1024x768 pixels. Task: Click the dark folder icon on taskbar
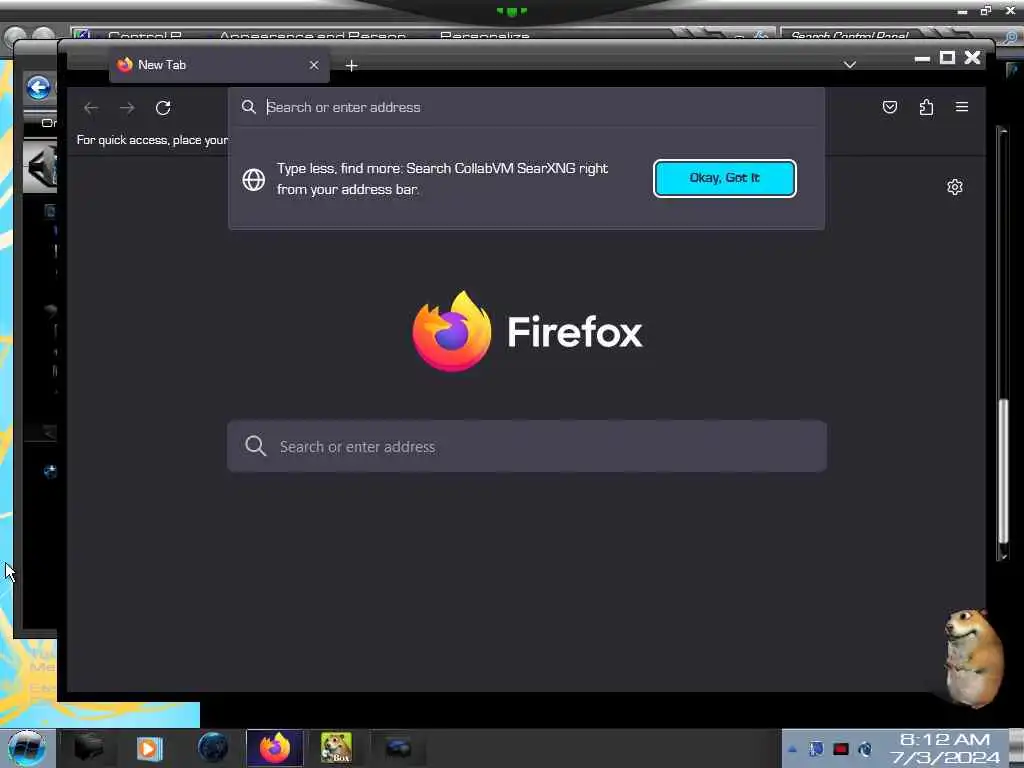(x=88, y=748)
